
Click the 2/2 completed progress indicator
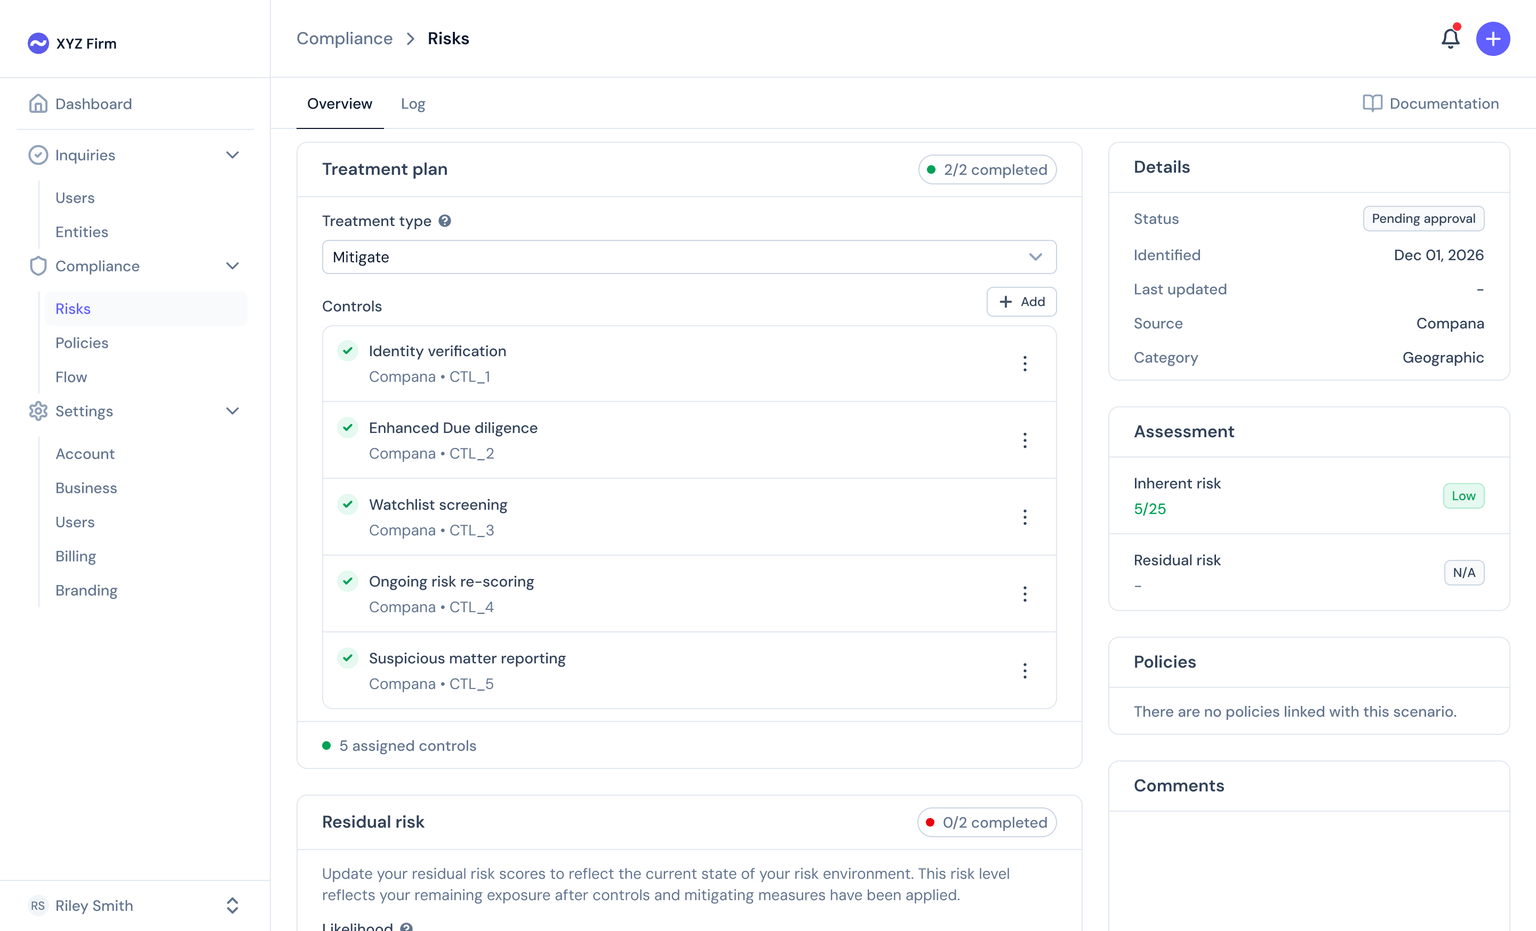[987, 169]
